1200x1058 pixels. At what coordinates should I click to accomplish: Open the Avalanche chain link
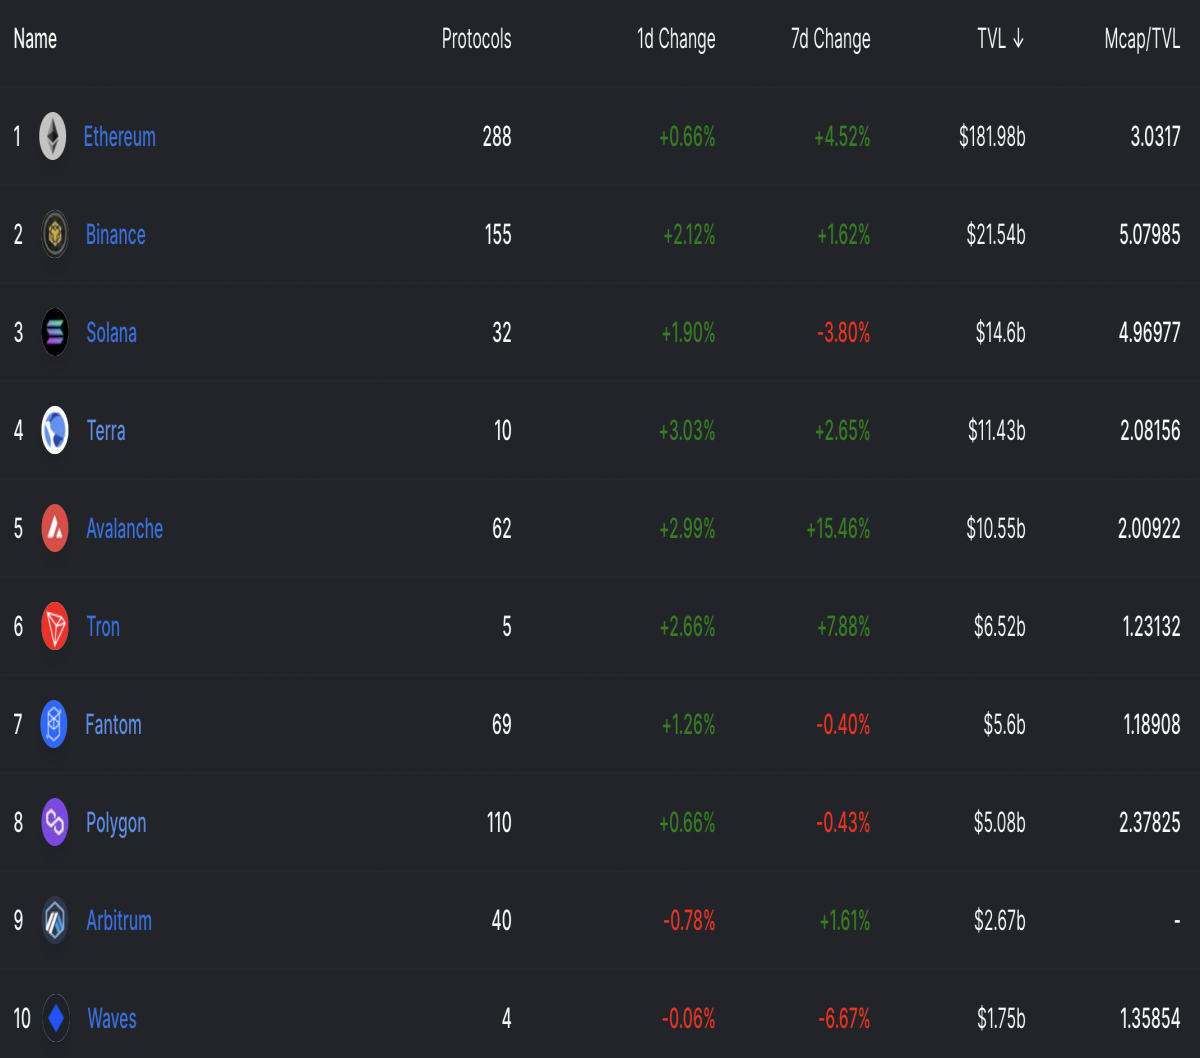(124, 528)
